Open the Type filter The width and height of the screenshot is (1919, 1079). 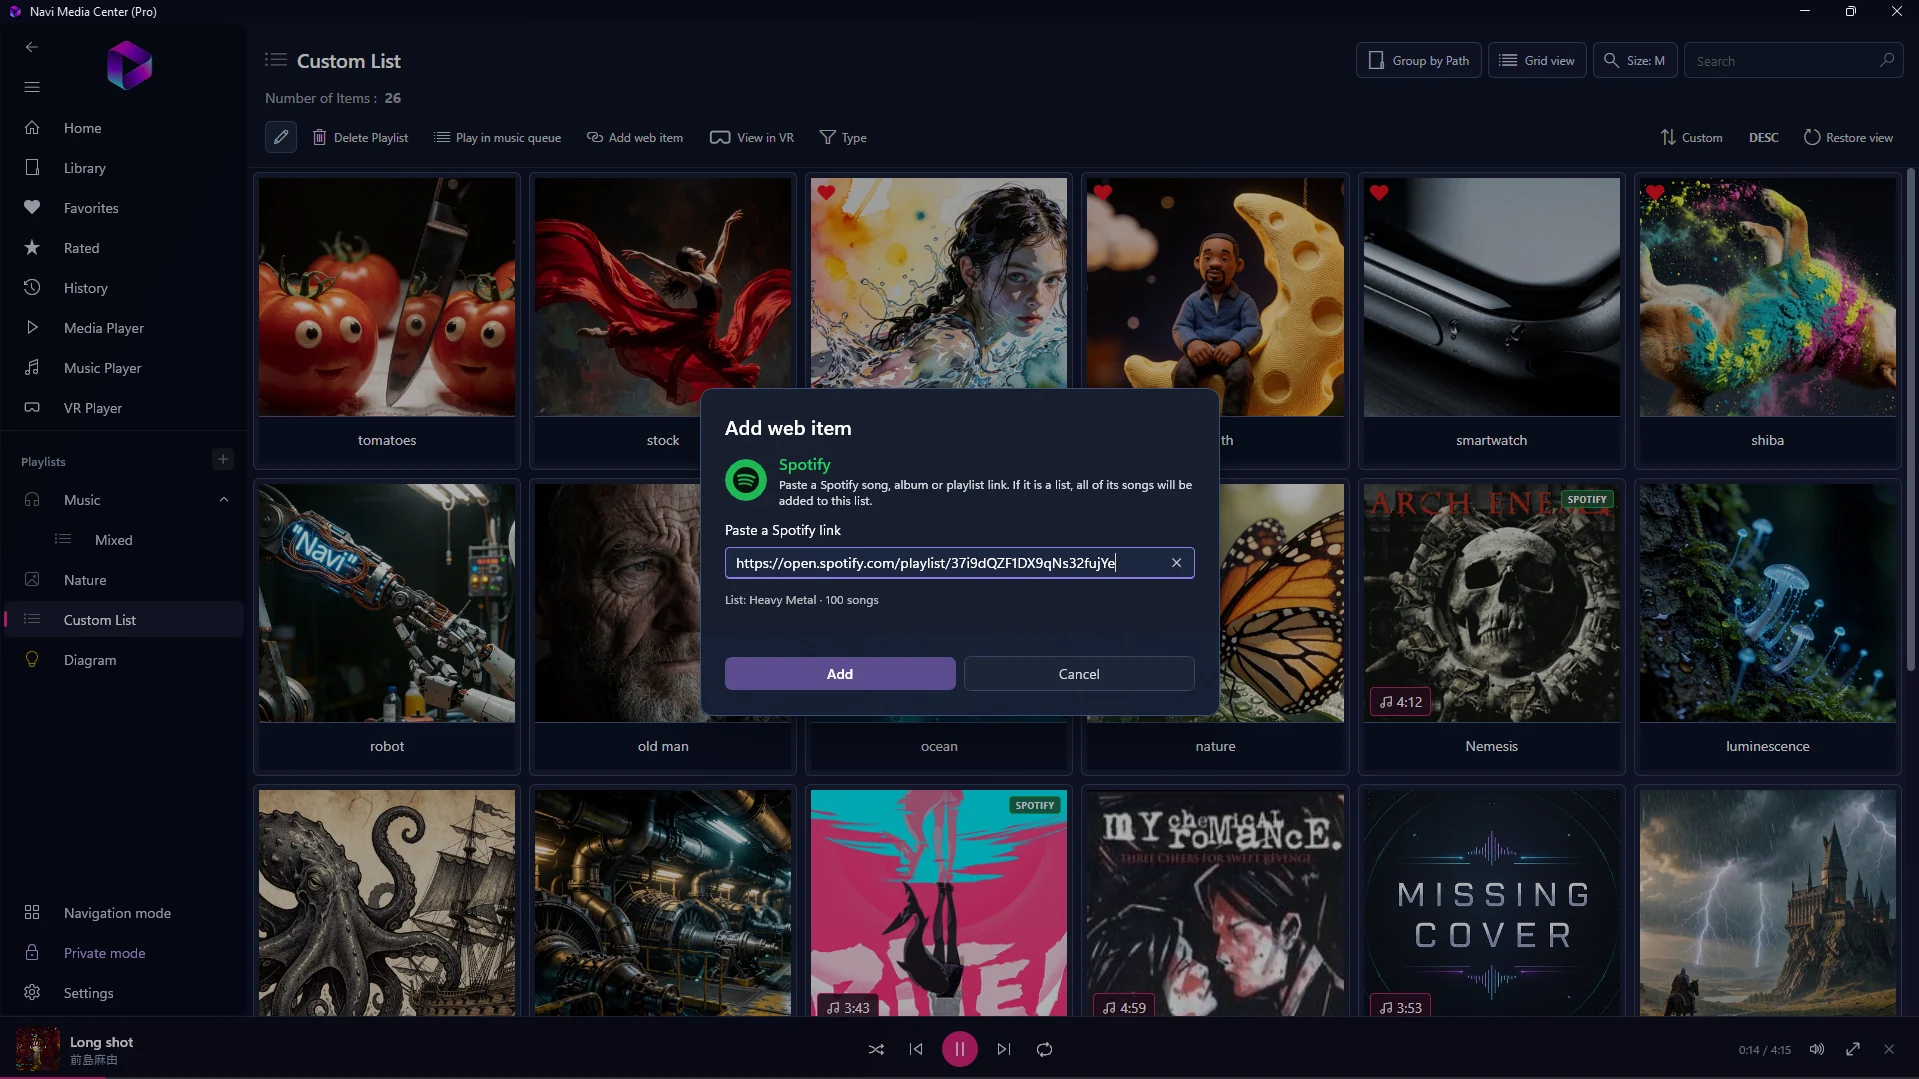pyautogui.click(x=843, y=138)
